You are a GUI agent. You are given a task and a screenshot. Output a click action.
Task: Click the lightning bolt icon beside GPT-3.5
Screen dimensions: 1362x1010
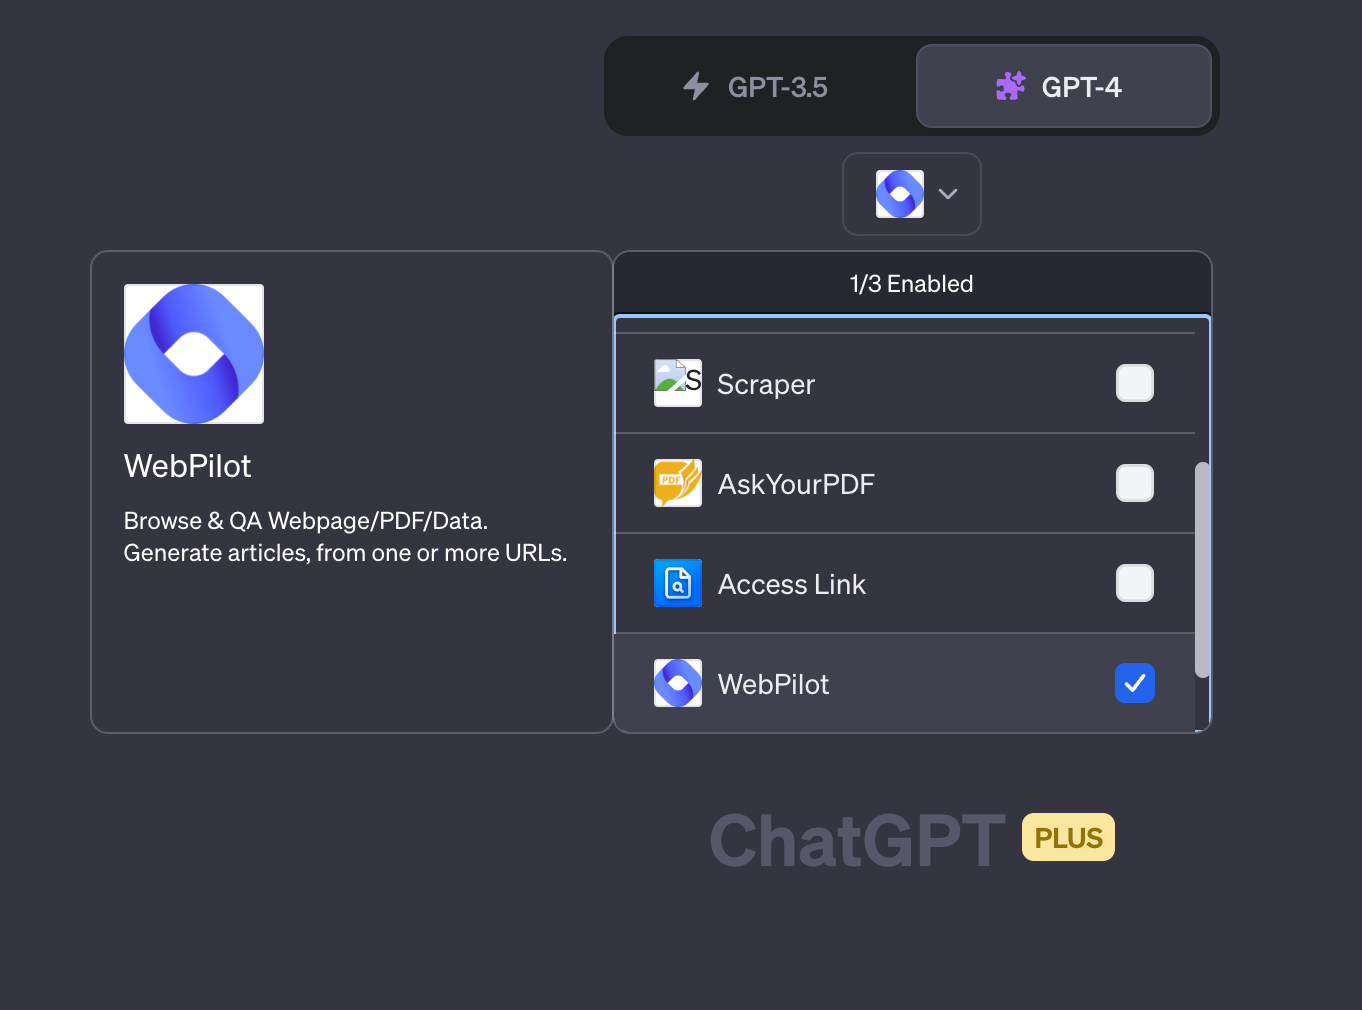click(x=696, y=86)
